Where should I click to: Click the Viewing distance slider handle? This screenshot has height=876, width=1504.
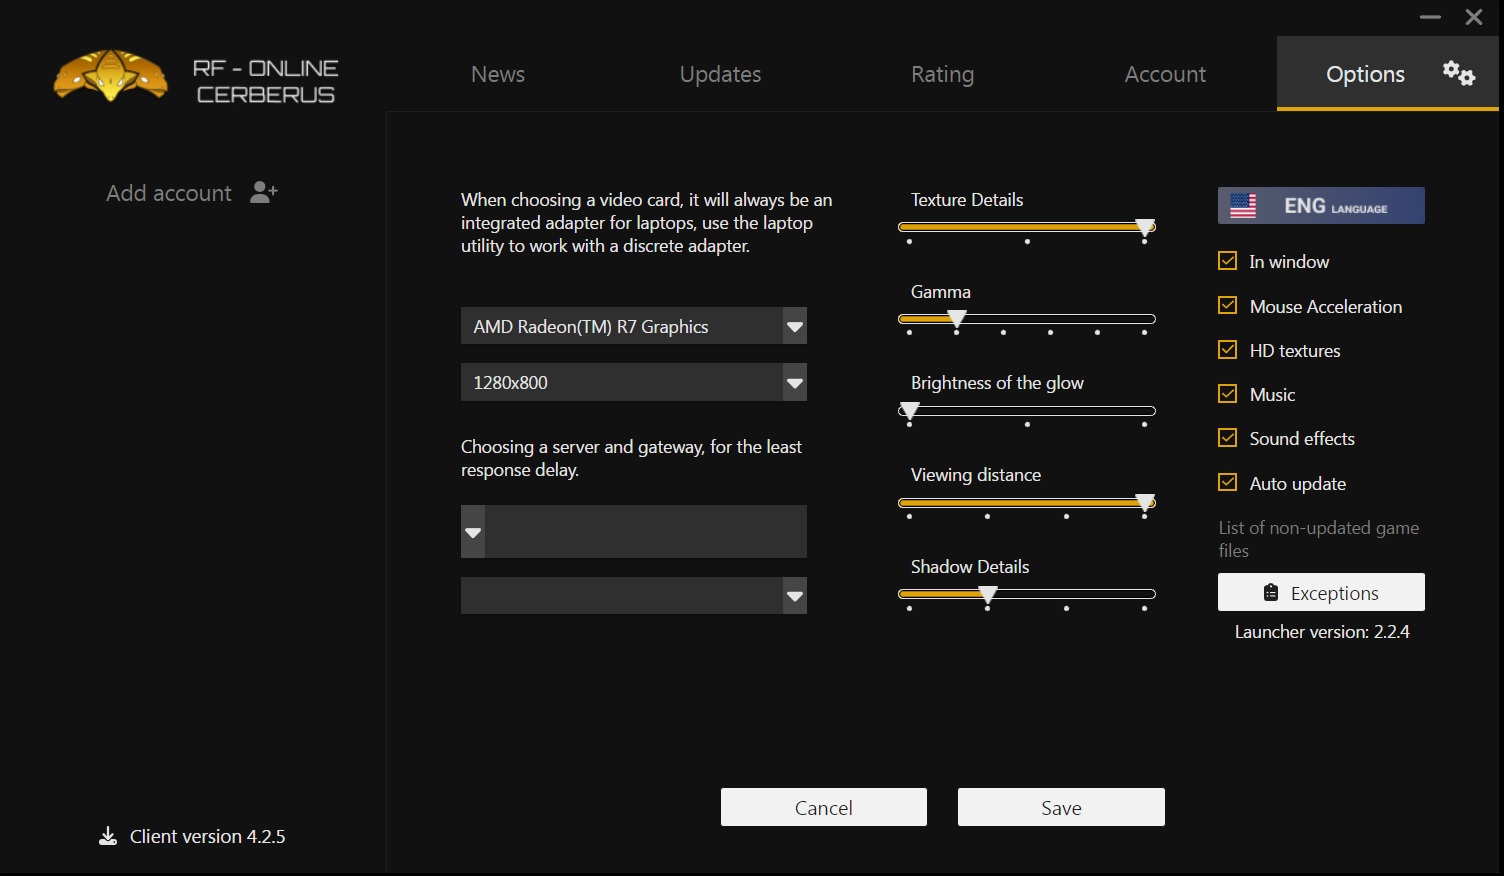point(1145,503)
